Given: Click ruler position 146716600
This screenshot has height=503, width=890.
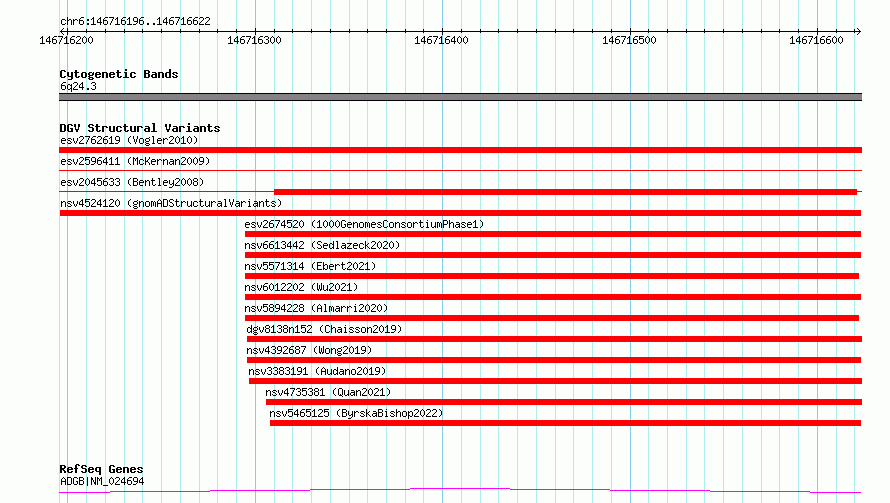Looking at the screenshot, I should (816, 40).
